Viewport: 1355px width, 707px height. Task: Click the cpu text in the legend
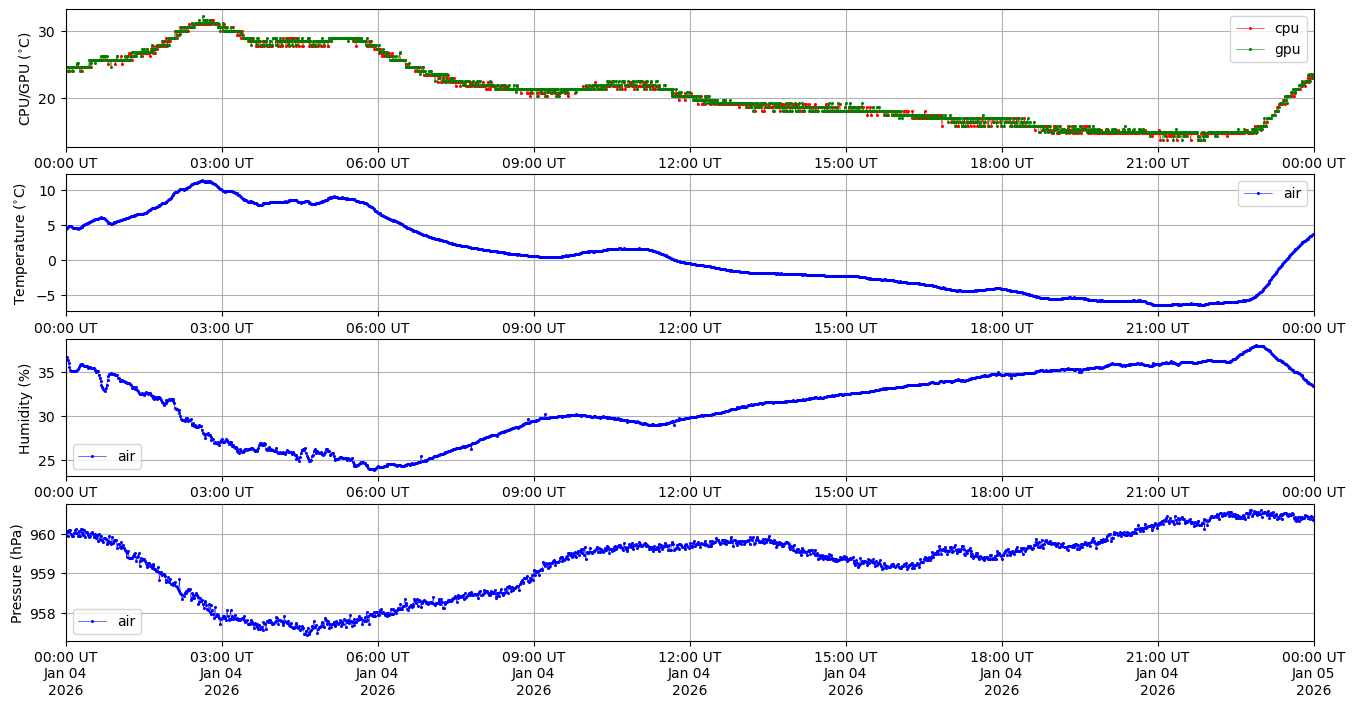pyautogui.click(x=1287, y=28)
